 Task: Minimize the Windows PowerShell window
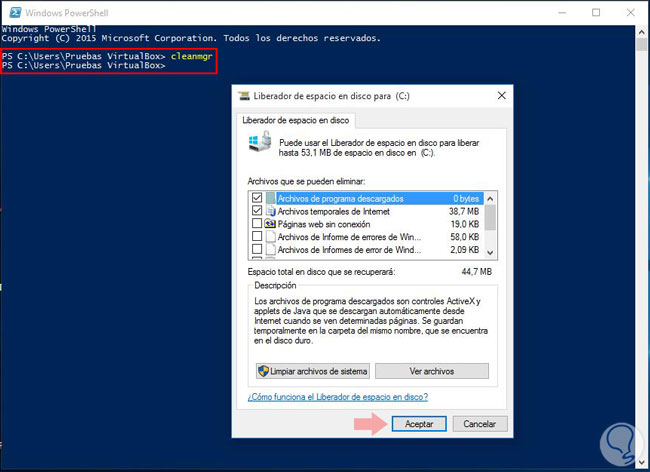point(562,12)
